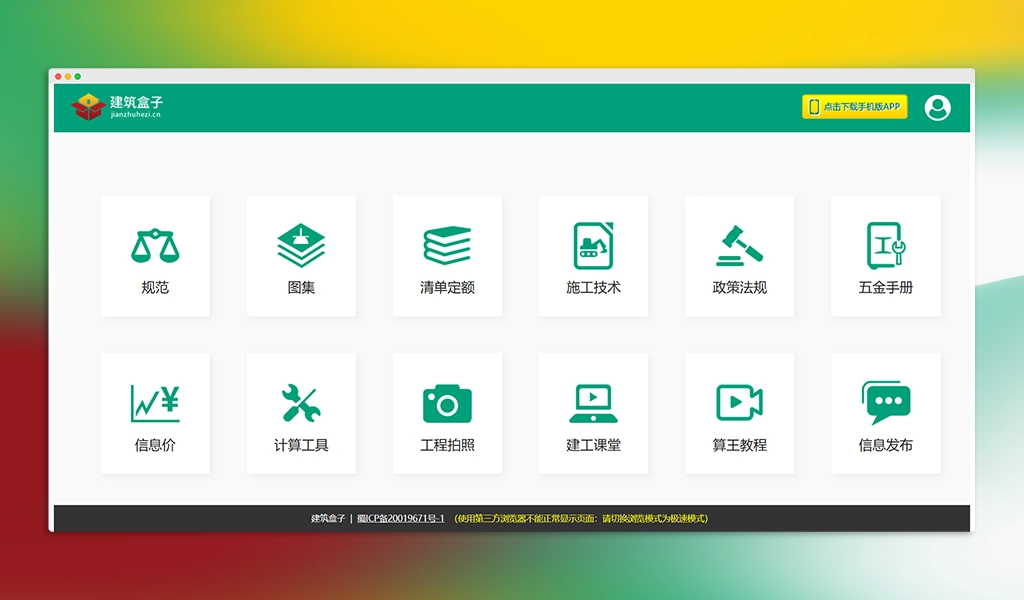This screenshot has height=600, width=1024.
Task: Click the yellow browser mode notice in footer
Action: coord(581,518)
